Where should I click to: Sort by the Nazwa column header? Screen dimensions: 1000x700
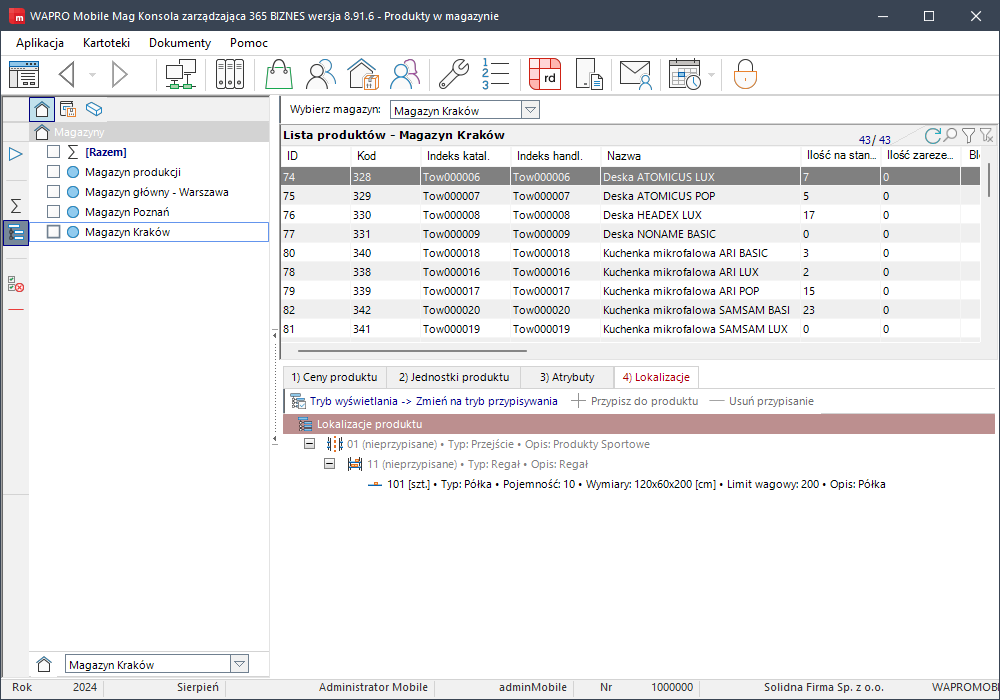[x=700, y=156]
